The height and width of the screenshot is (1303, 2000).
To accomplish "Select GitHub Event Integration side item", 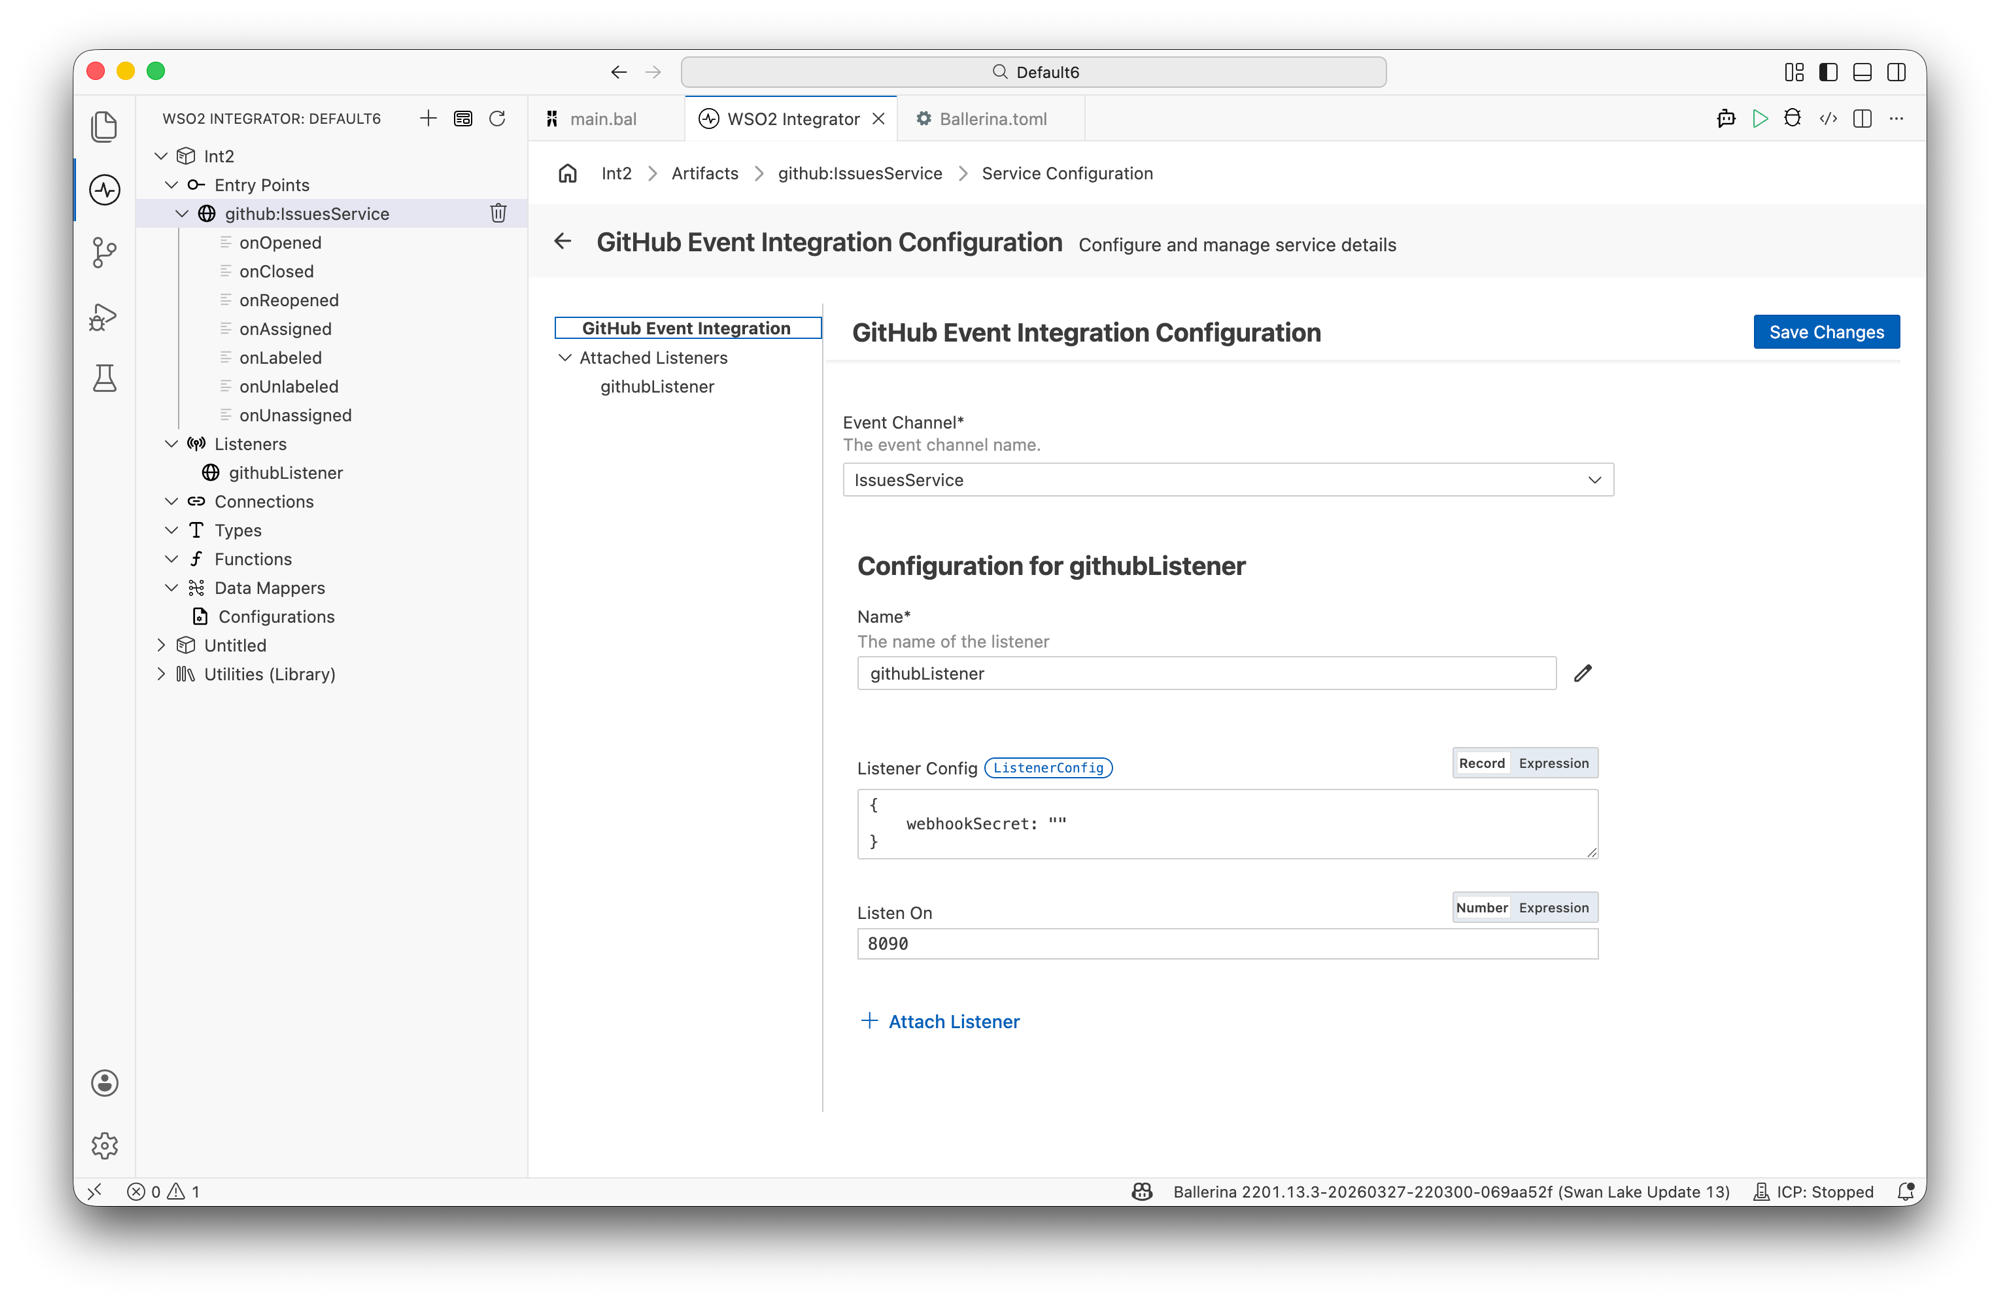I will point(688,328).
